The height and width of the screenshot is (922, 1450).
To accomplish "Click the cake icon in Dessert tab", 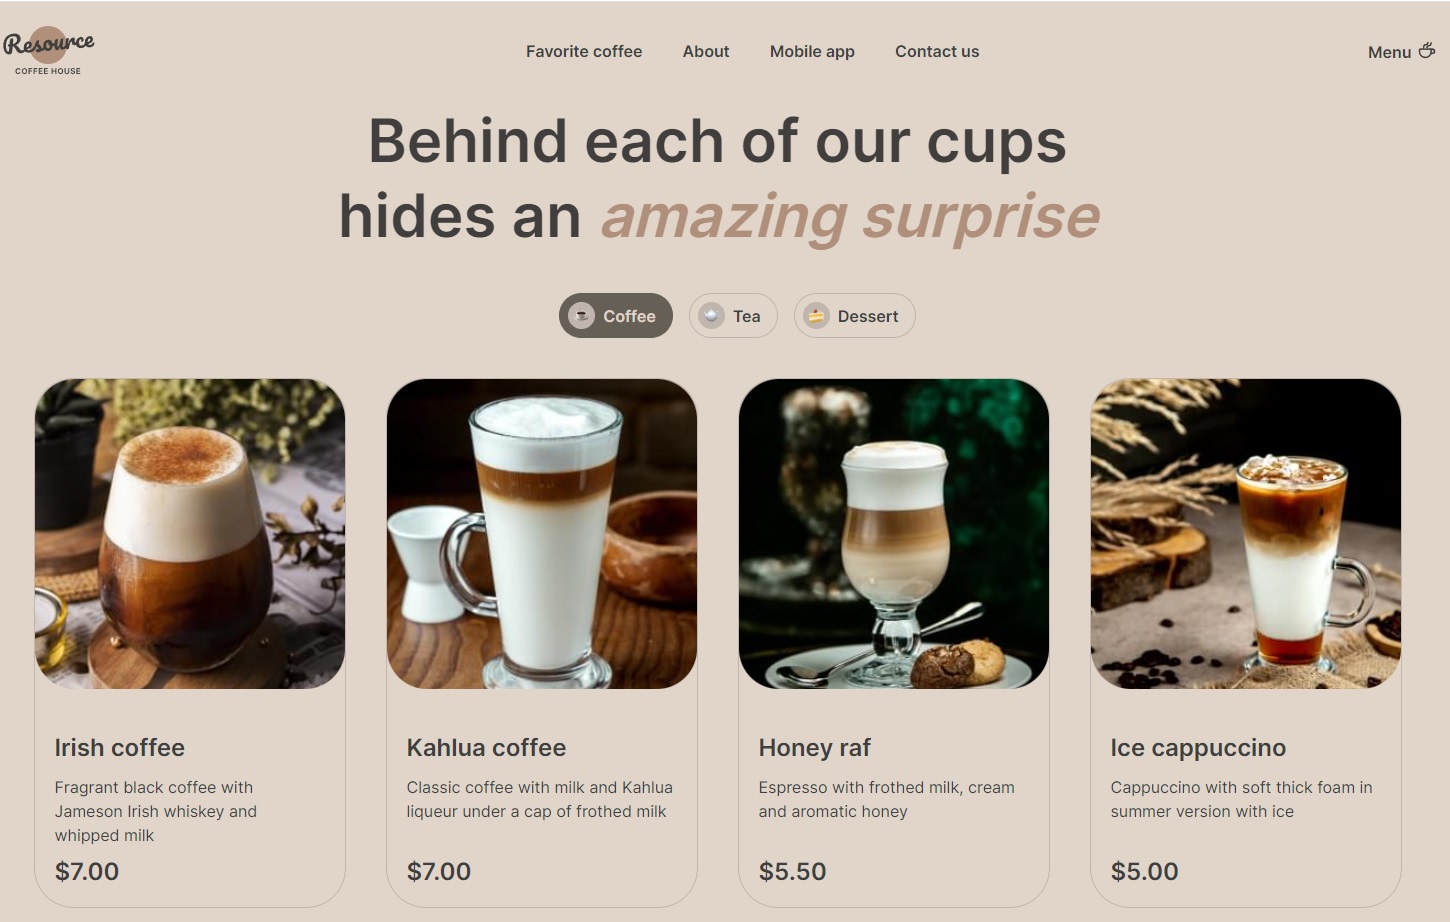I will point(816,316).
